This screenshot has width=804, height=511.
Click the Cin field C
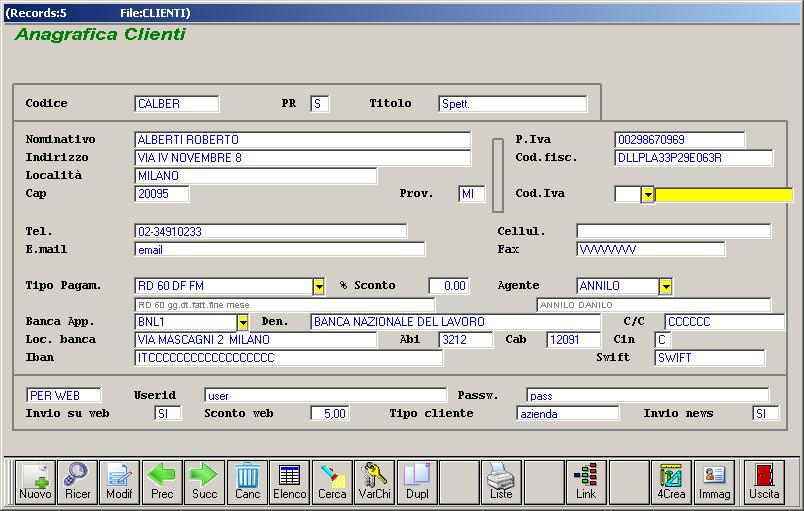662,339
